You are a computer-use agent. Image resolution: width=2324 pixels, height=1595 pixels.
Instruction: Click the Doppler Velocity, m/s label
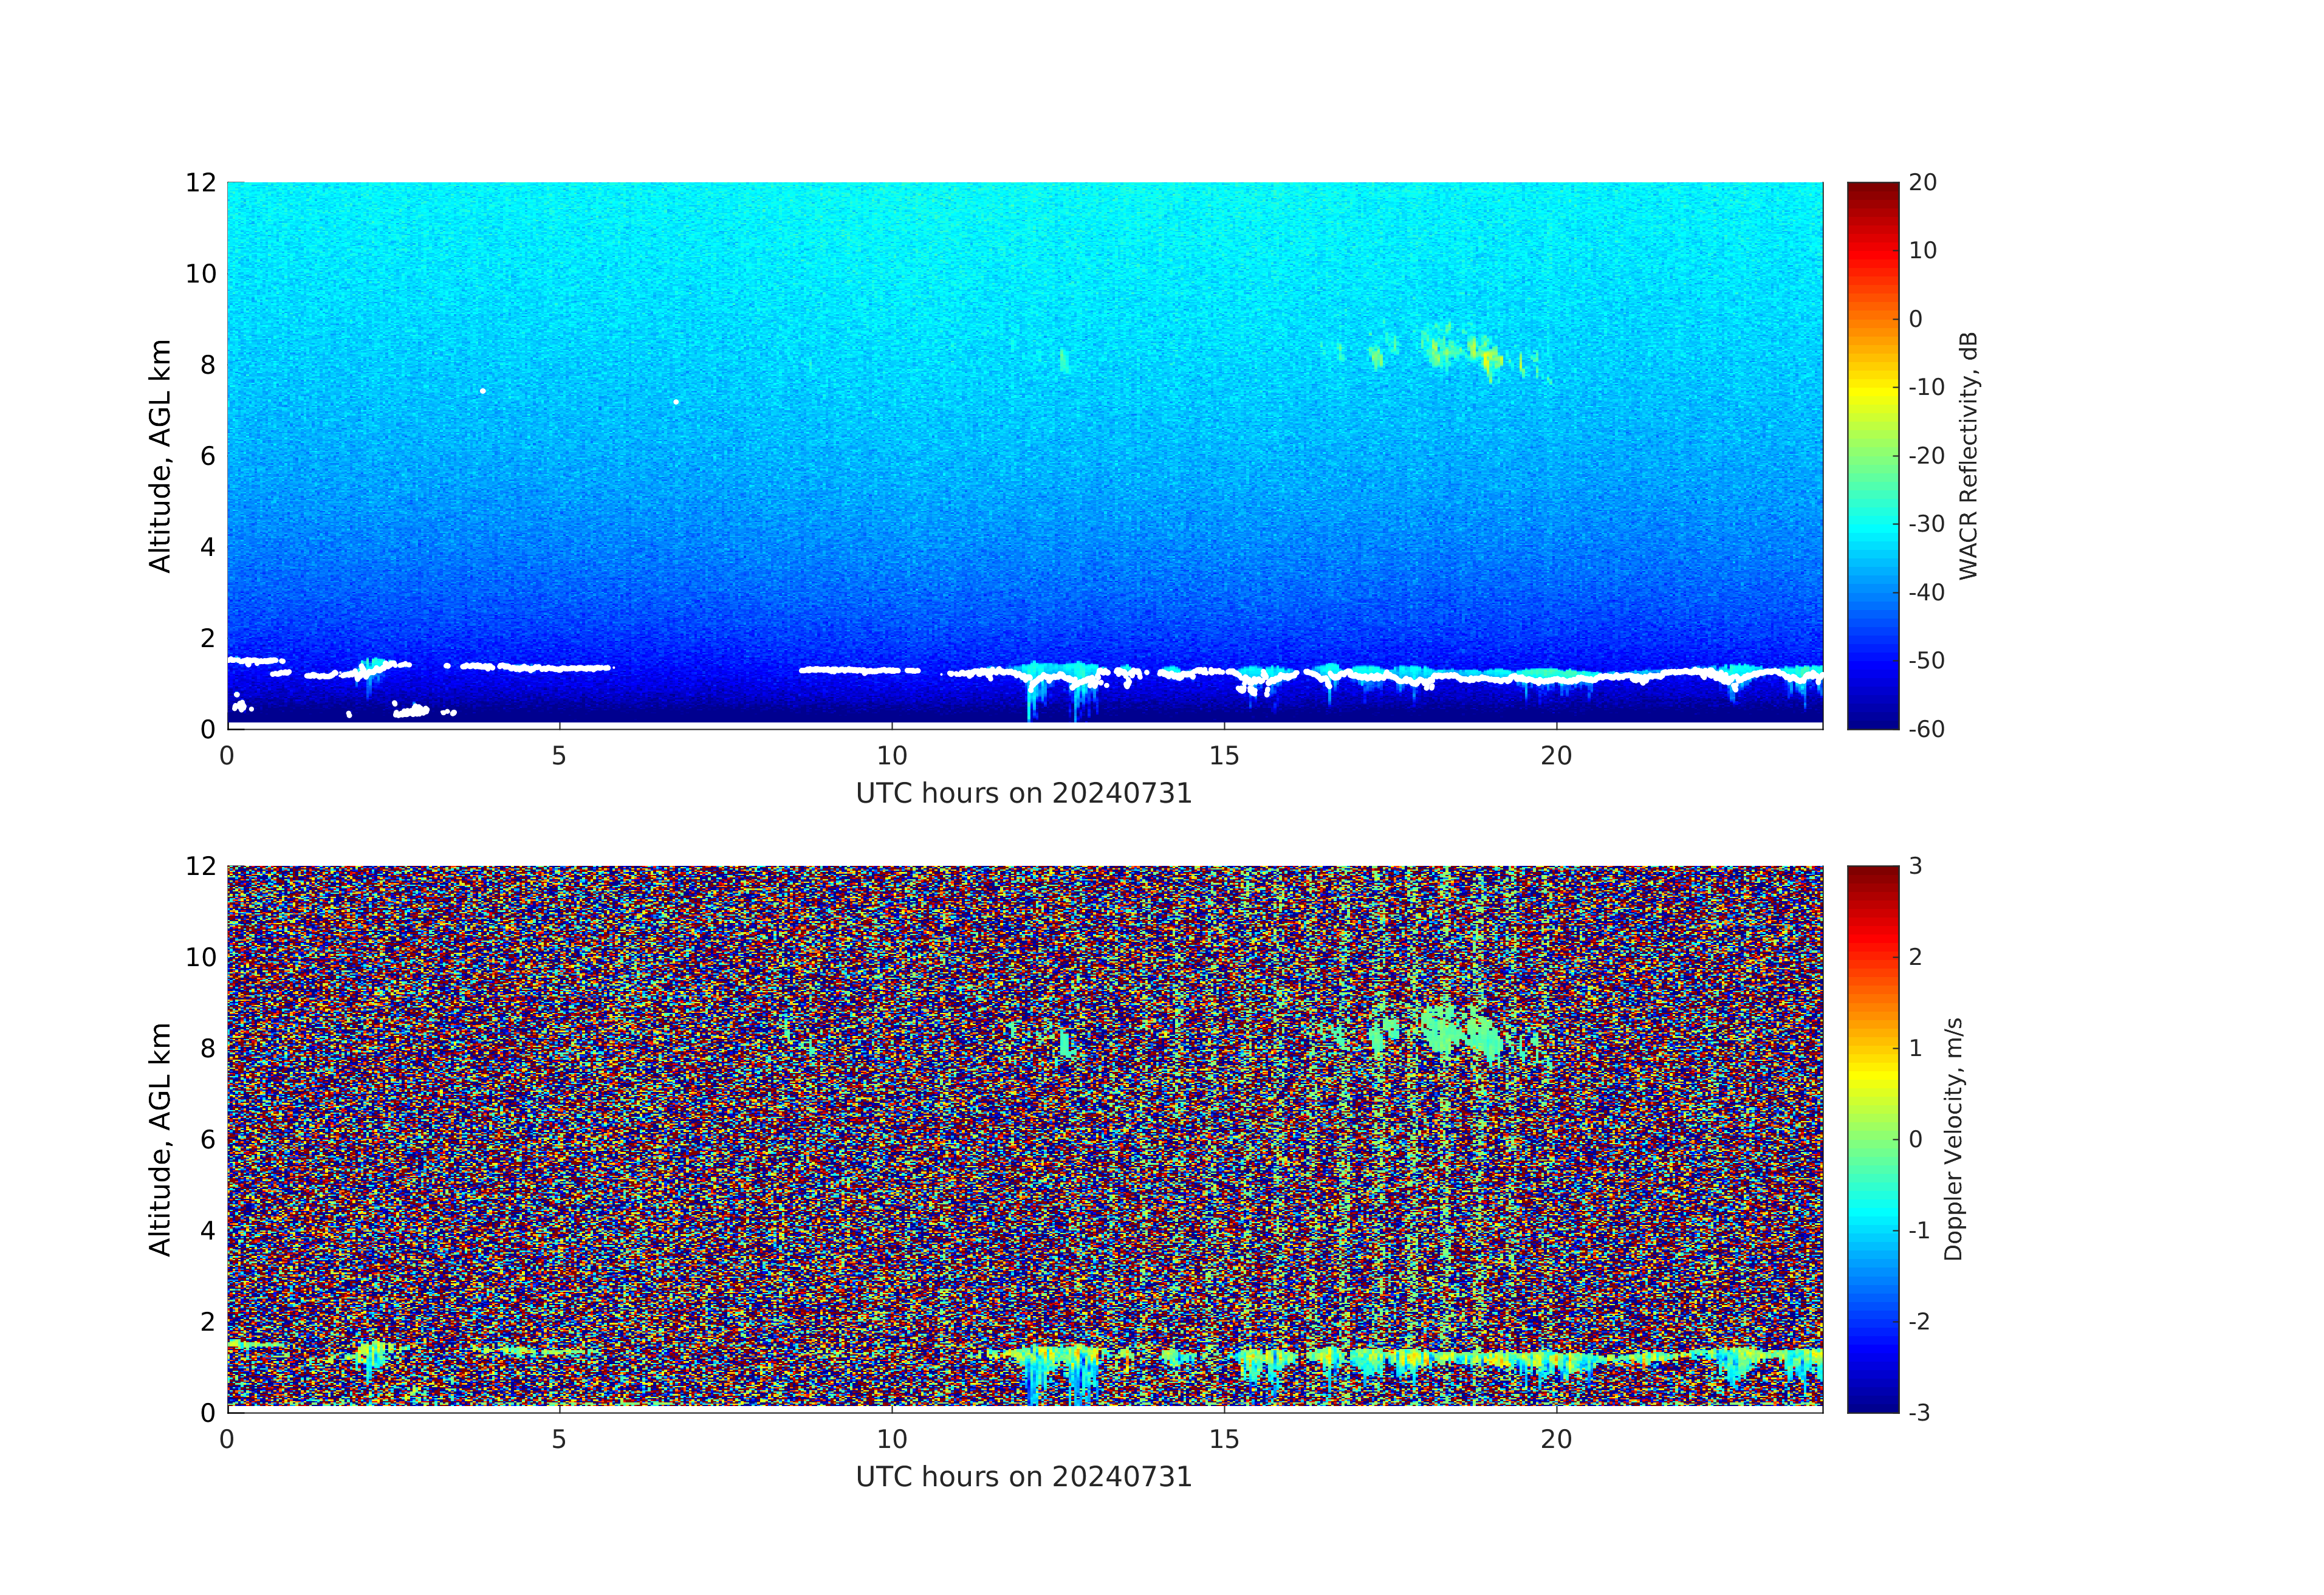tap(1953, 1138)
